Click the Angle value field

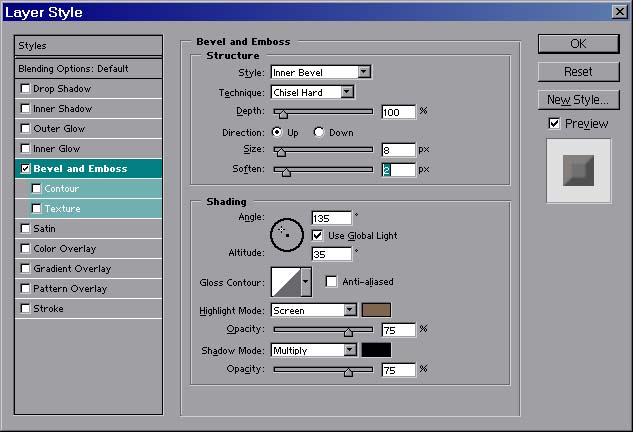coord(331,218)
